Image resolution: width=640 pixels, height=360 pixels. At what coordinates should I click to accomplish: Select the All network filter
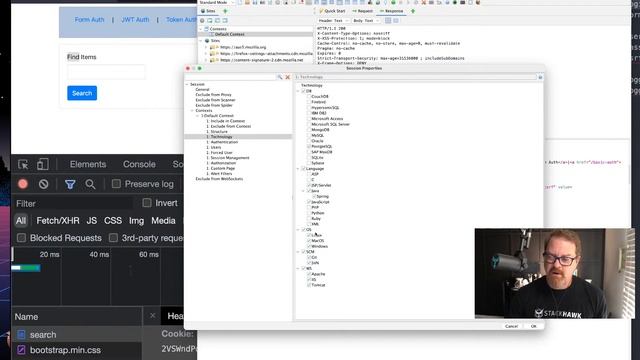[21, 220]
